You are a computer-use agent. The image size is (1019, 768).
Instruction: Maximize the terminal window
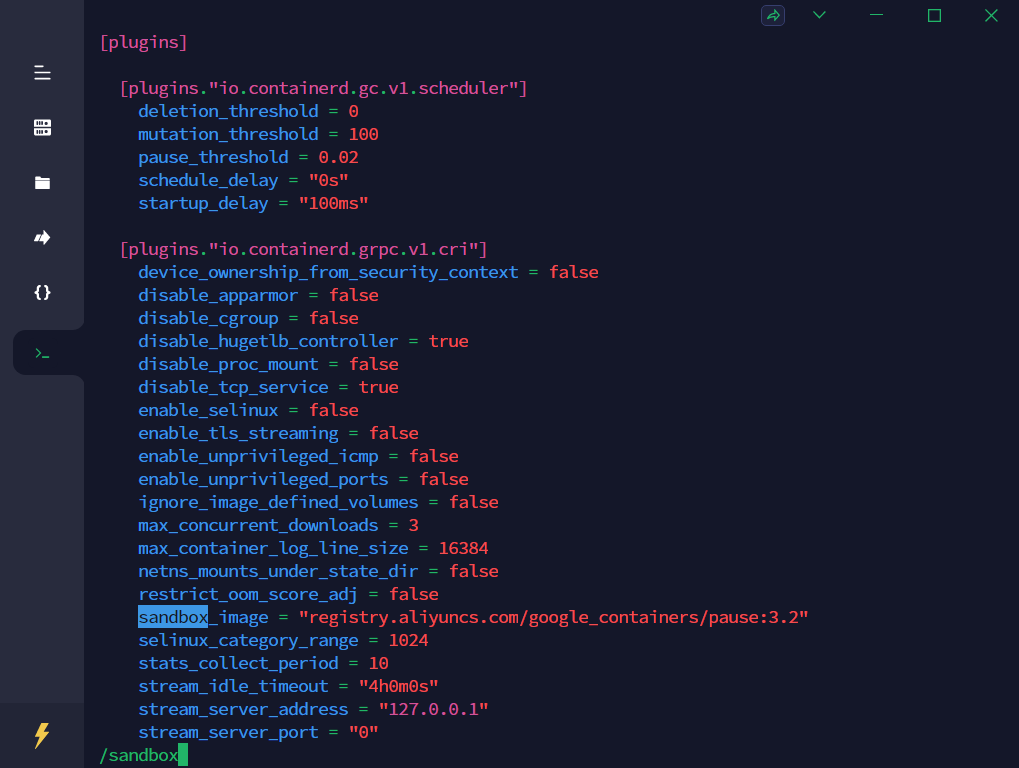click(934, 15)
